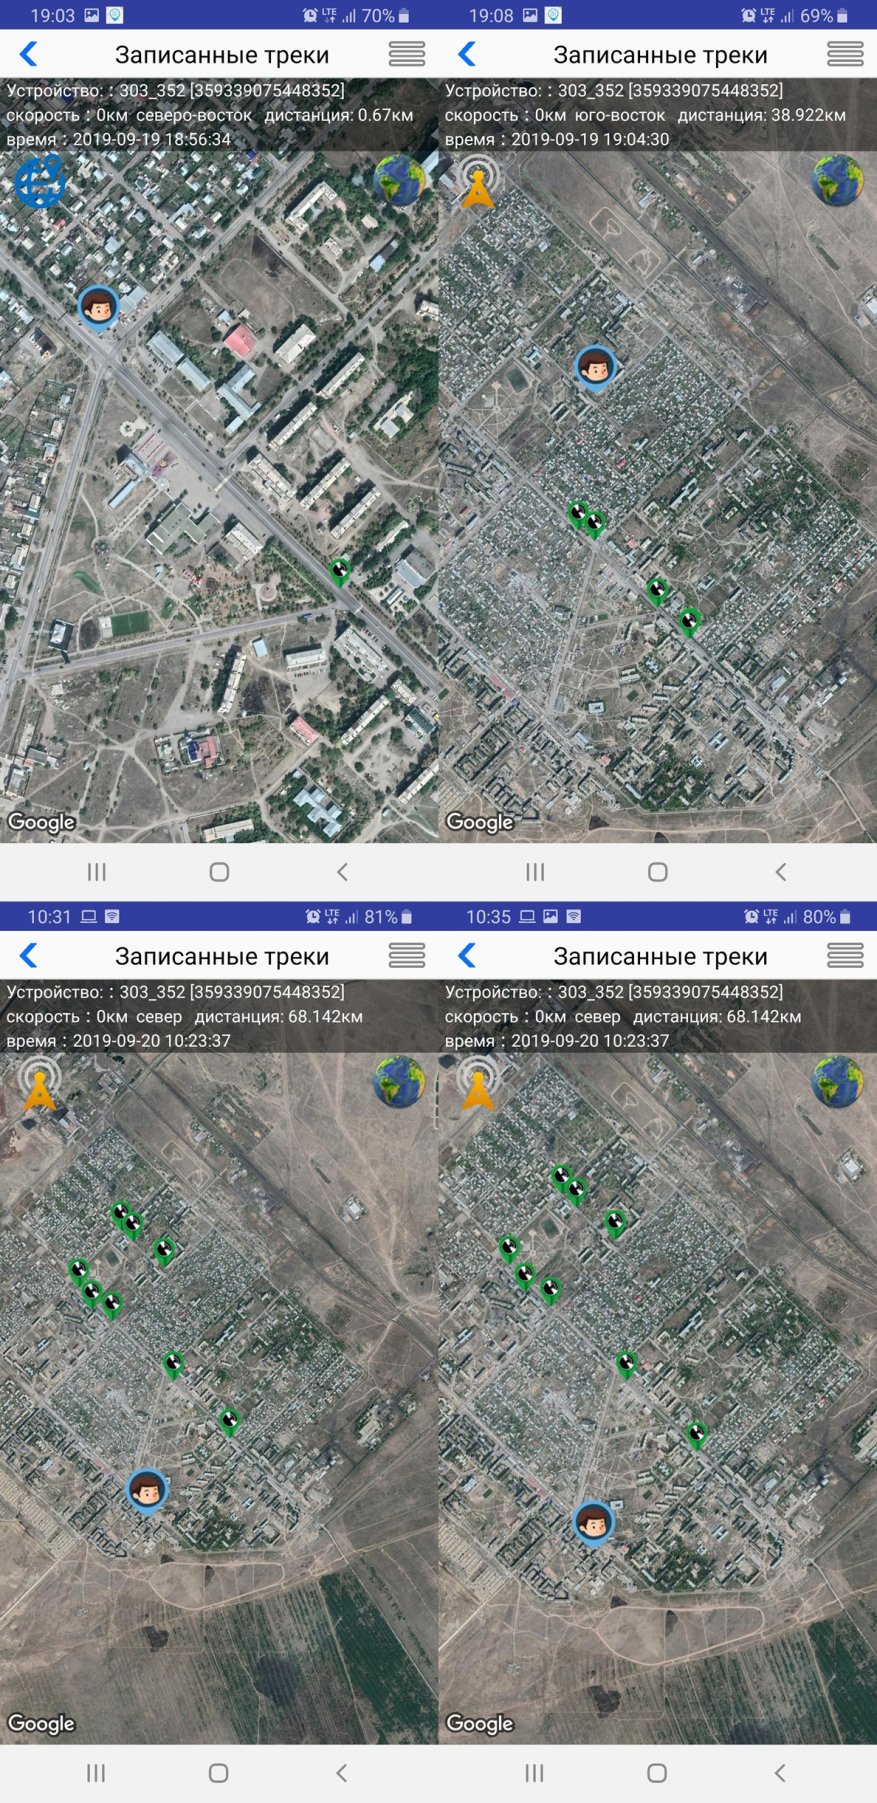Viewport: 877px width, 1803px height.
Task: Tap the boy avatar marker in the 10:35 map
Action: pos(593,1523)
